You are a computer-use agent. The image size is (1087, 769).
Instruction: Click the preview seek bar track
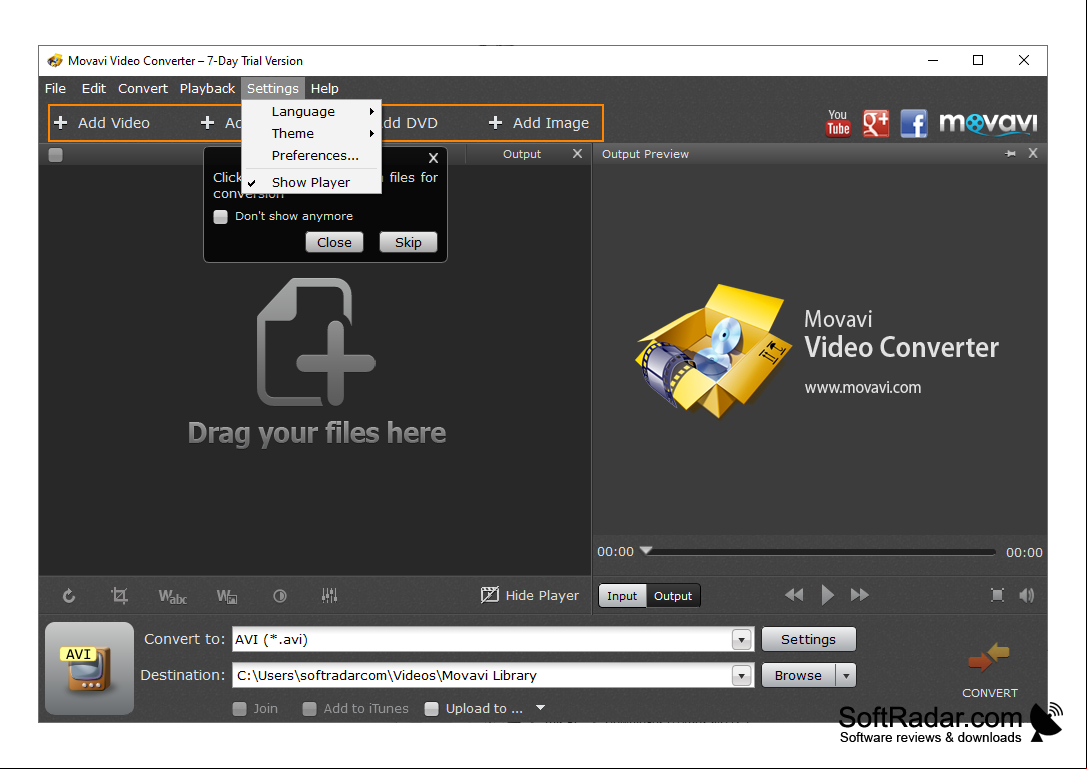click(x=820, y=552)
